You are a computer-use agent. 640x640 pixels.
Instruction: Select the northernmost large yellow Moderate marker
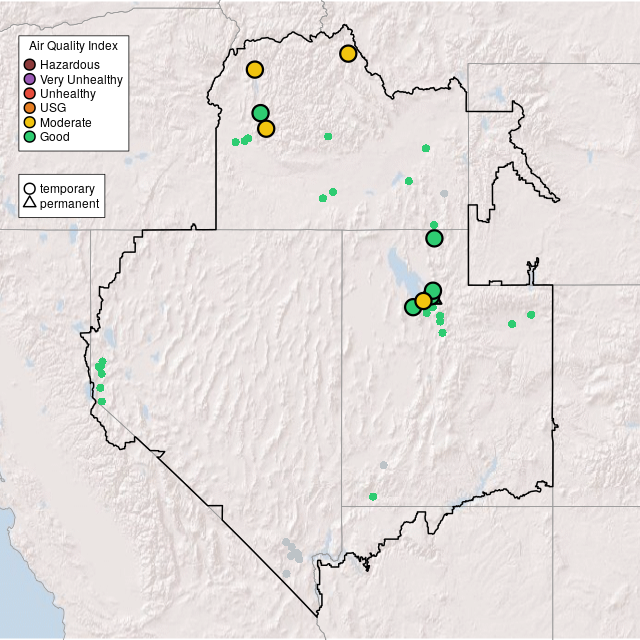[x=348, y=54]
